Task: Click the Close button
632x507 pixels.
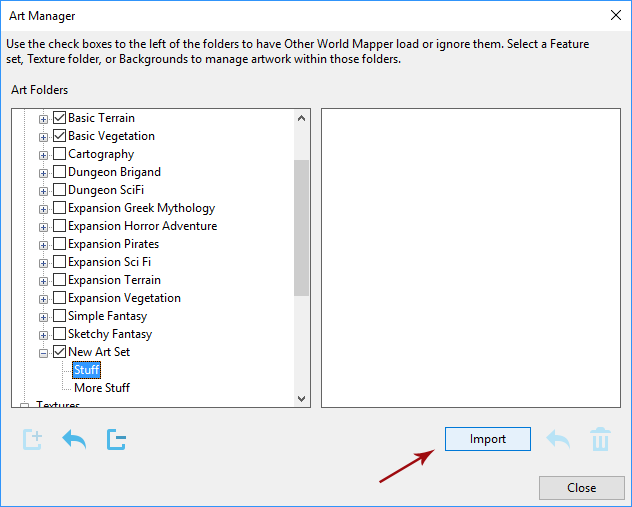Action: point(581,488)
